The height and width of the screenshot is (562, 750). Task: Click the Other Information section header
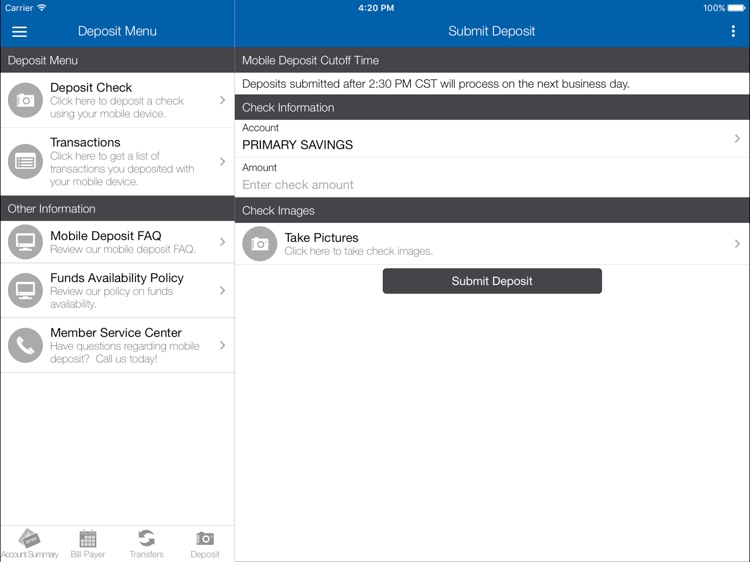pos(118,209)
